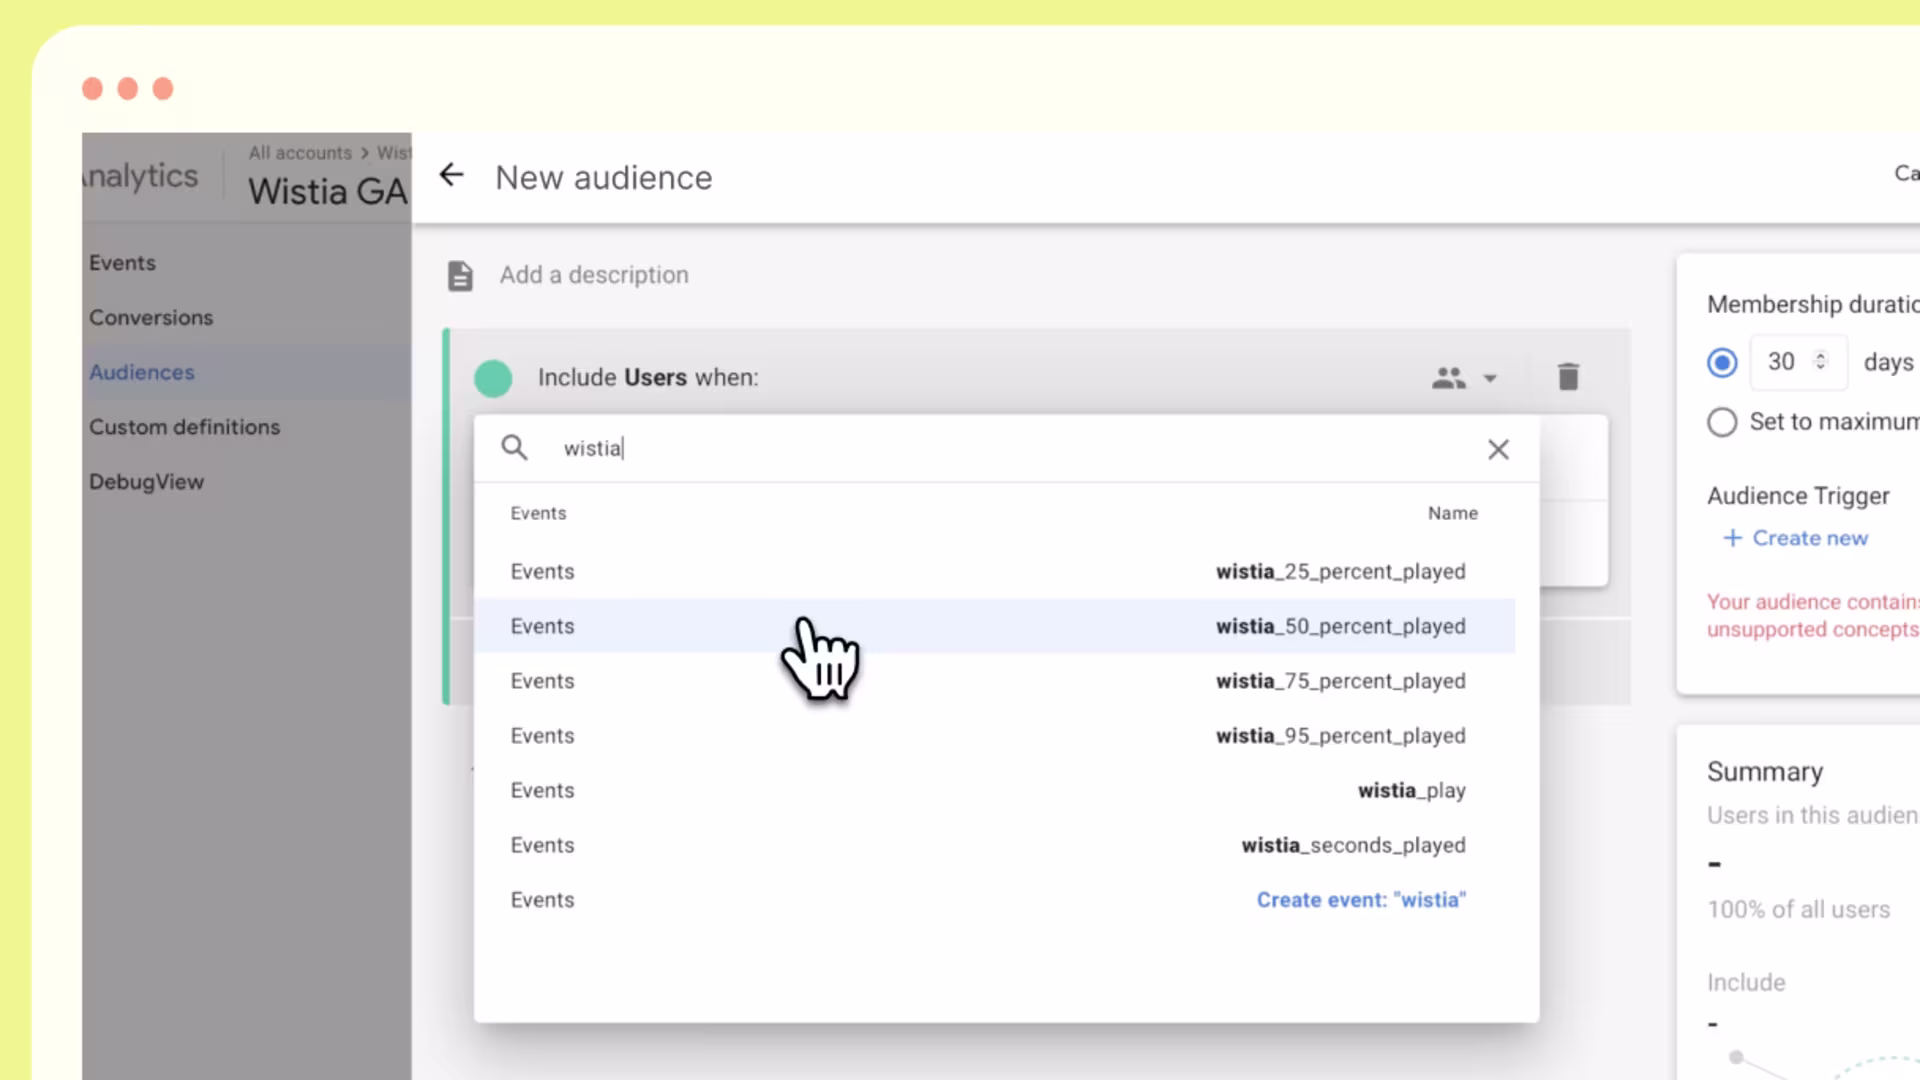1920x1080 pixels.
Task: Select Events in the left sidebar
Action: point(122,262)
